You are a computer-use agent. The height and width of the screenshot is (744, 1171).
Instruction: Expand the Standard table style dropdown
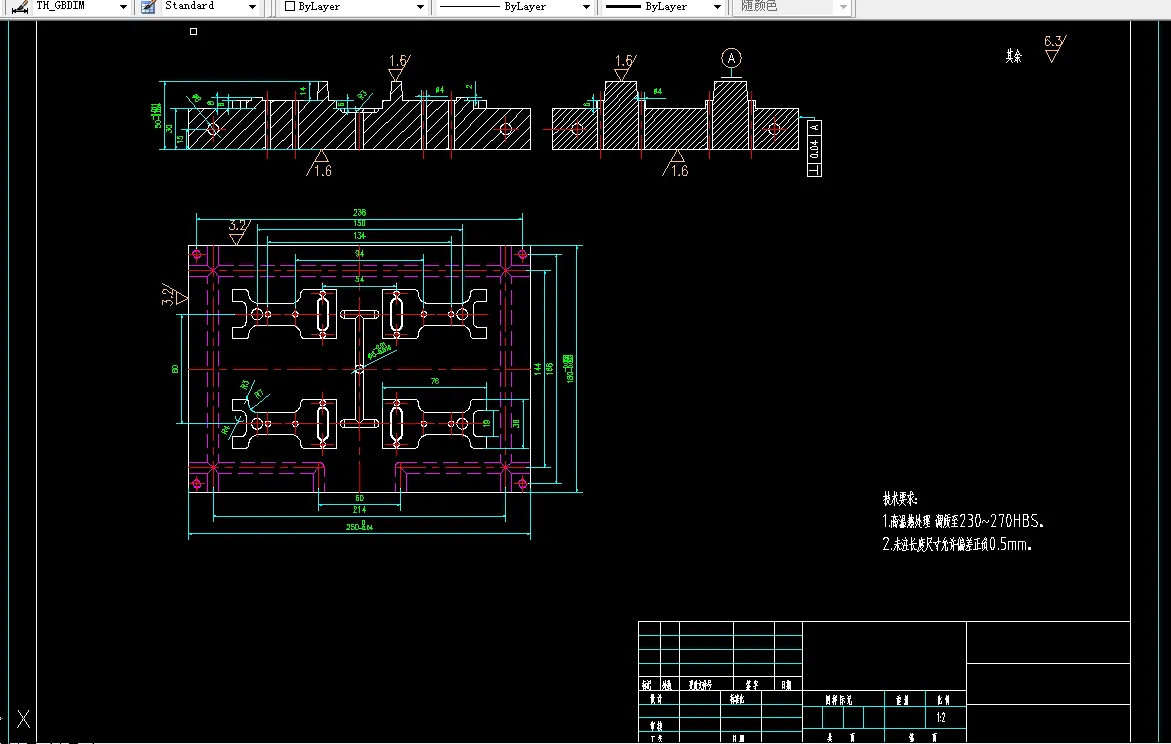click(x=252, y=7)
